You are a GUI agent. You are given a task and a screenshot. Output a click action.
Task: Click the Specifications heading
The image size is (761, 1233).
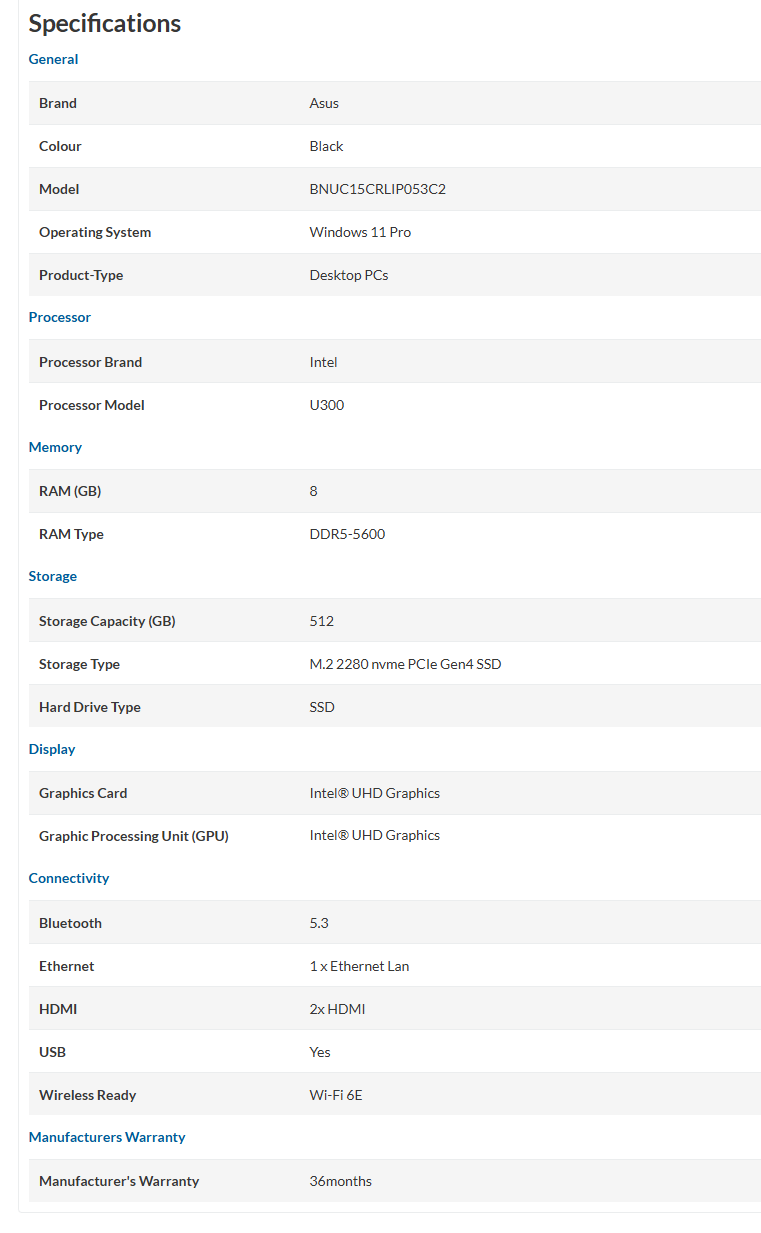tap(105, 23)
